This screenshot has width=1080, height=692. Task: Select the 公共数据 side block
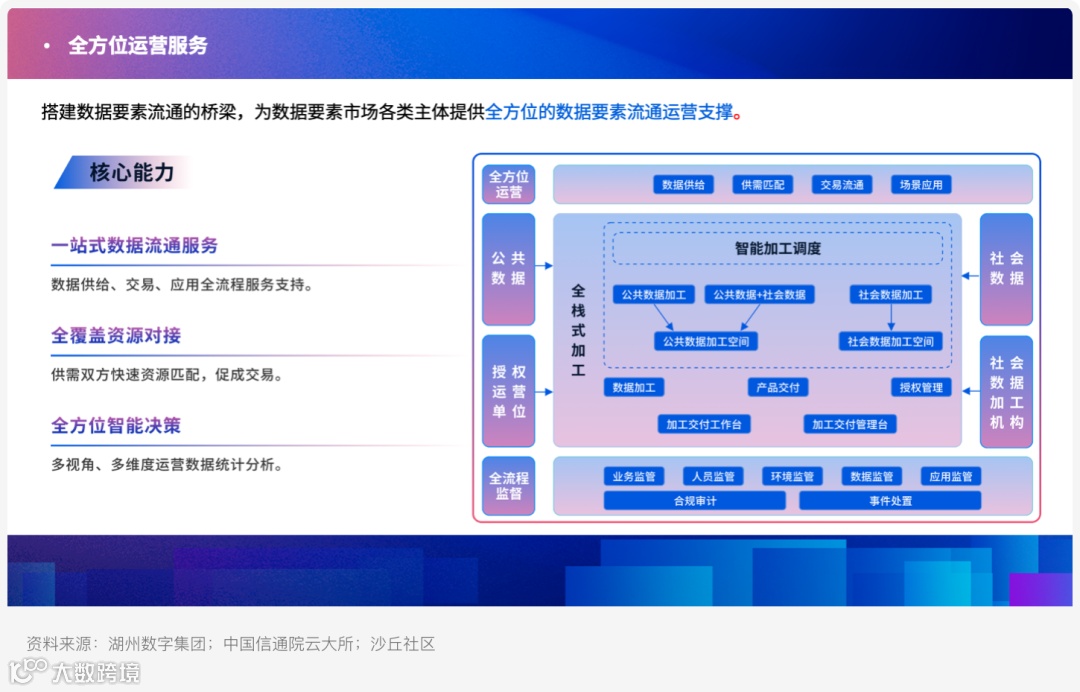[508, 269]
